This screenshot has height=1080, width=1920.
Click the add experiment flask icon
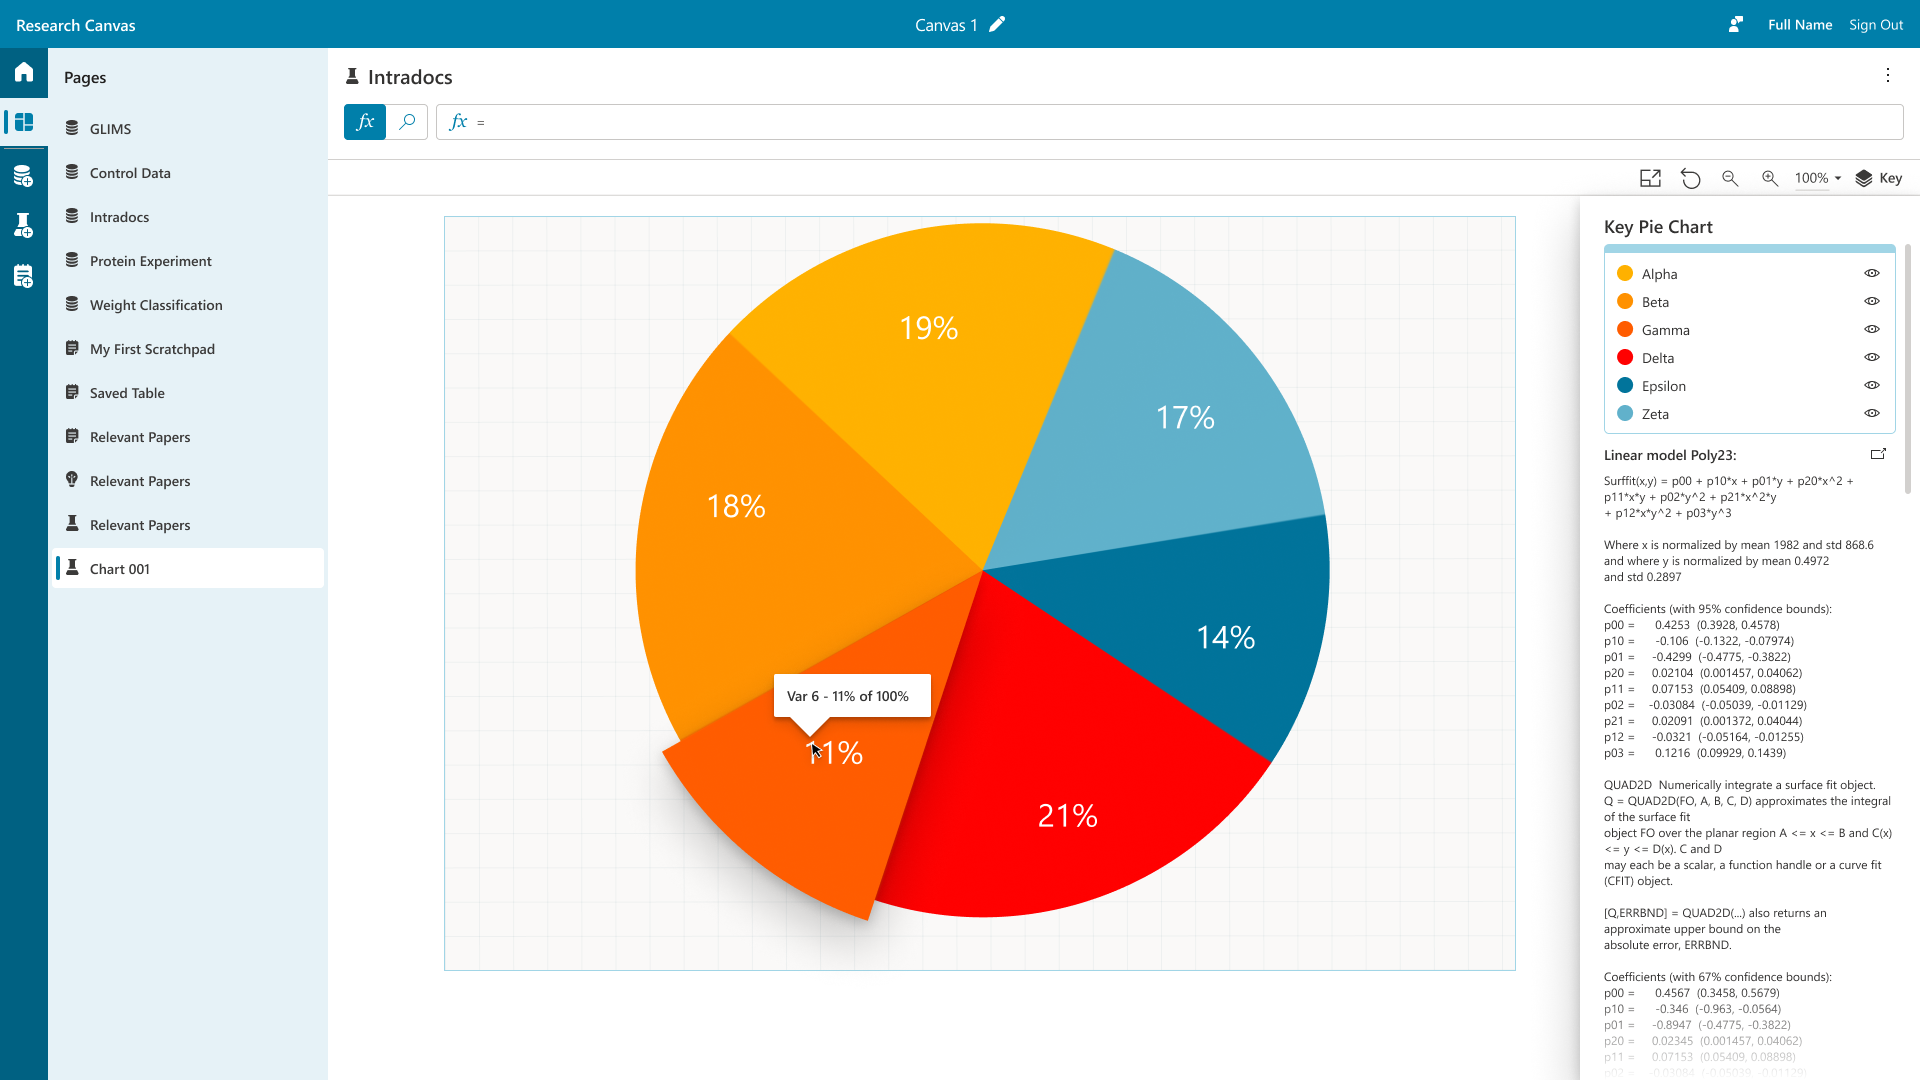click(x=24, y=226)
